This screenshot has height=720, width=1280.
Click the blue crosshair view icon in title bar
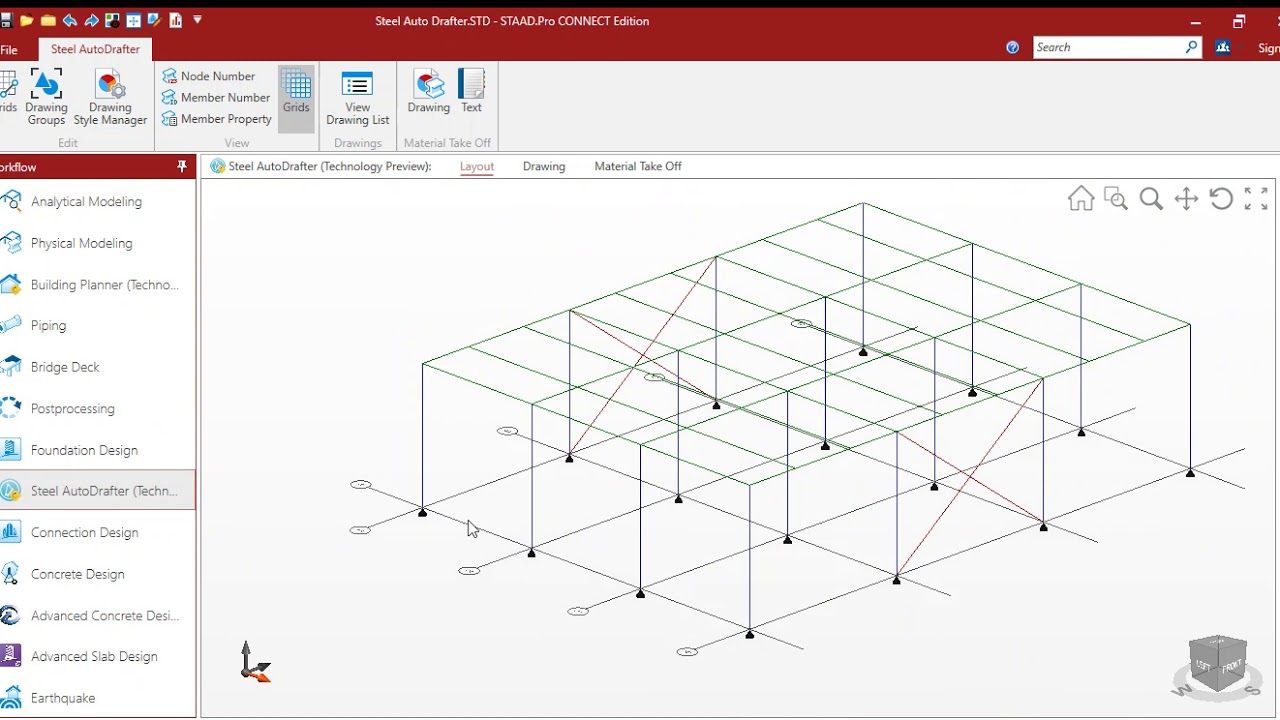(133, 20)
